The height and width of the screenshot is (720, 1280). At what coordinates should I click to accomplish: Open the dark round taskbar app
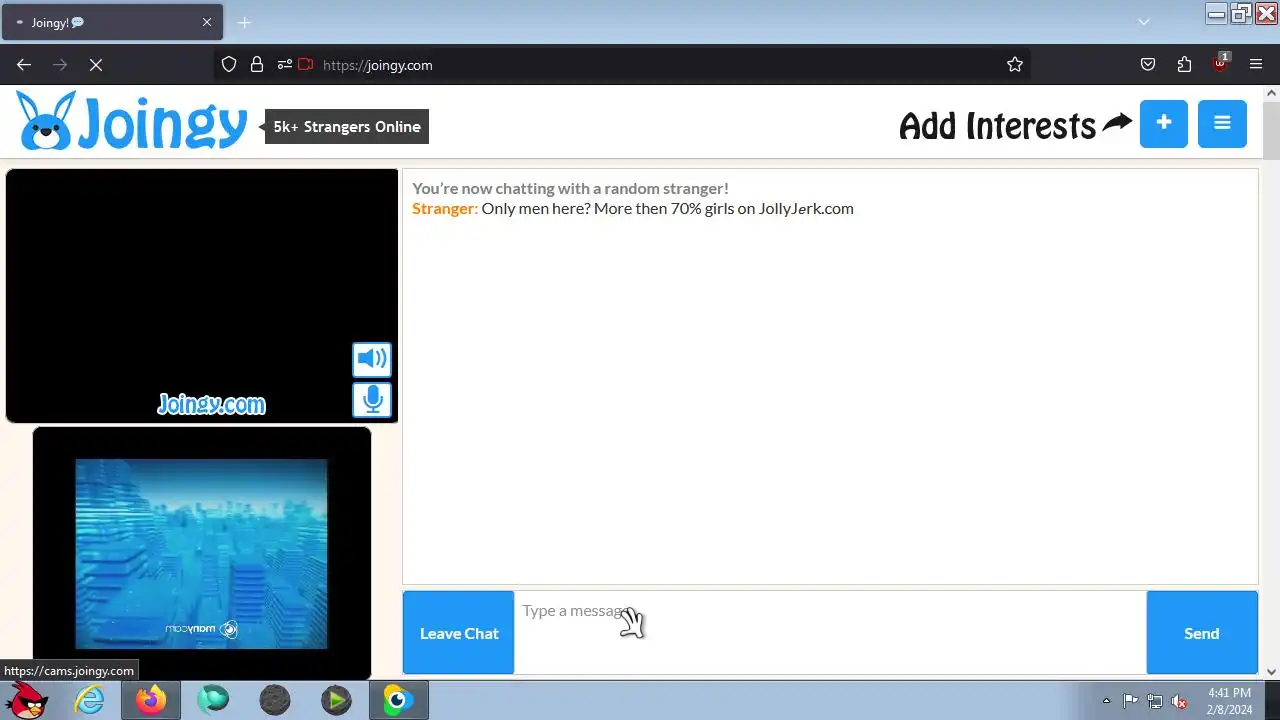pos(275,701)
